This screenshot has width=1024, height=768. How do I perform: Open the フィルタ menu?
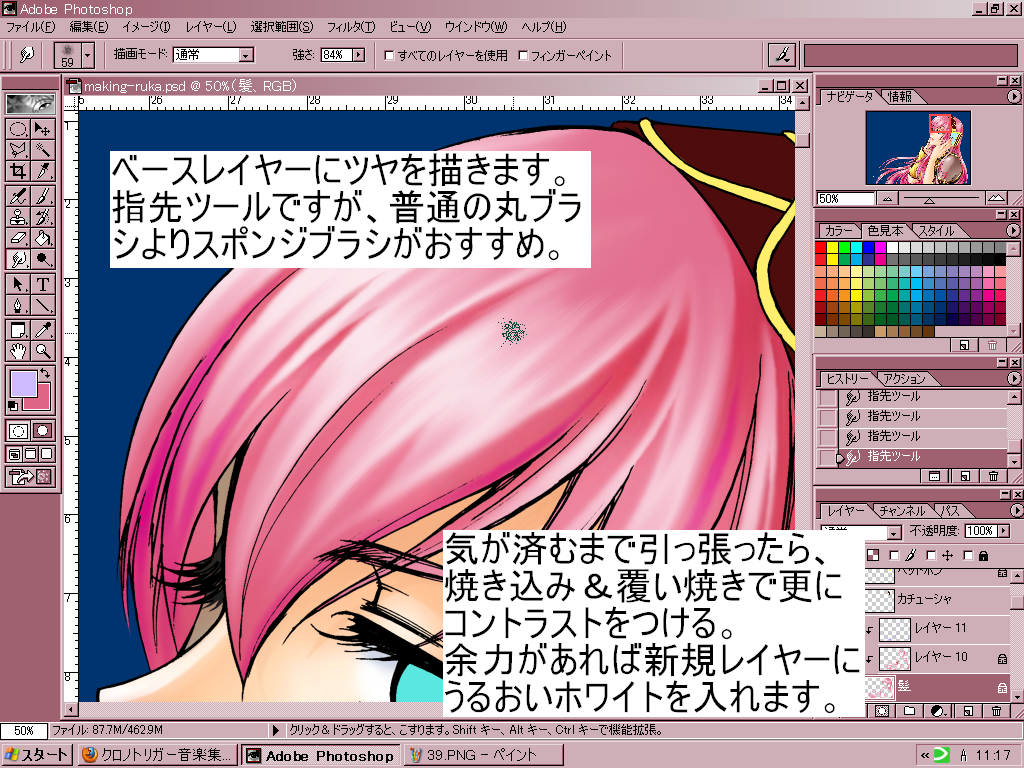(351, 26)
